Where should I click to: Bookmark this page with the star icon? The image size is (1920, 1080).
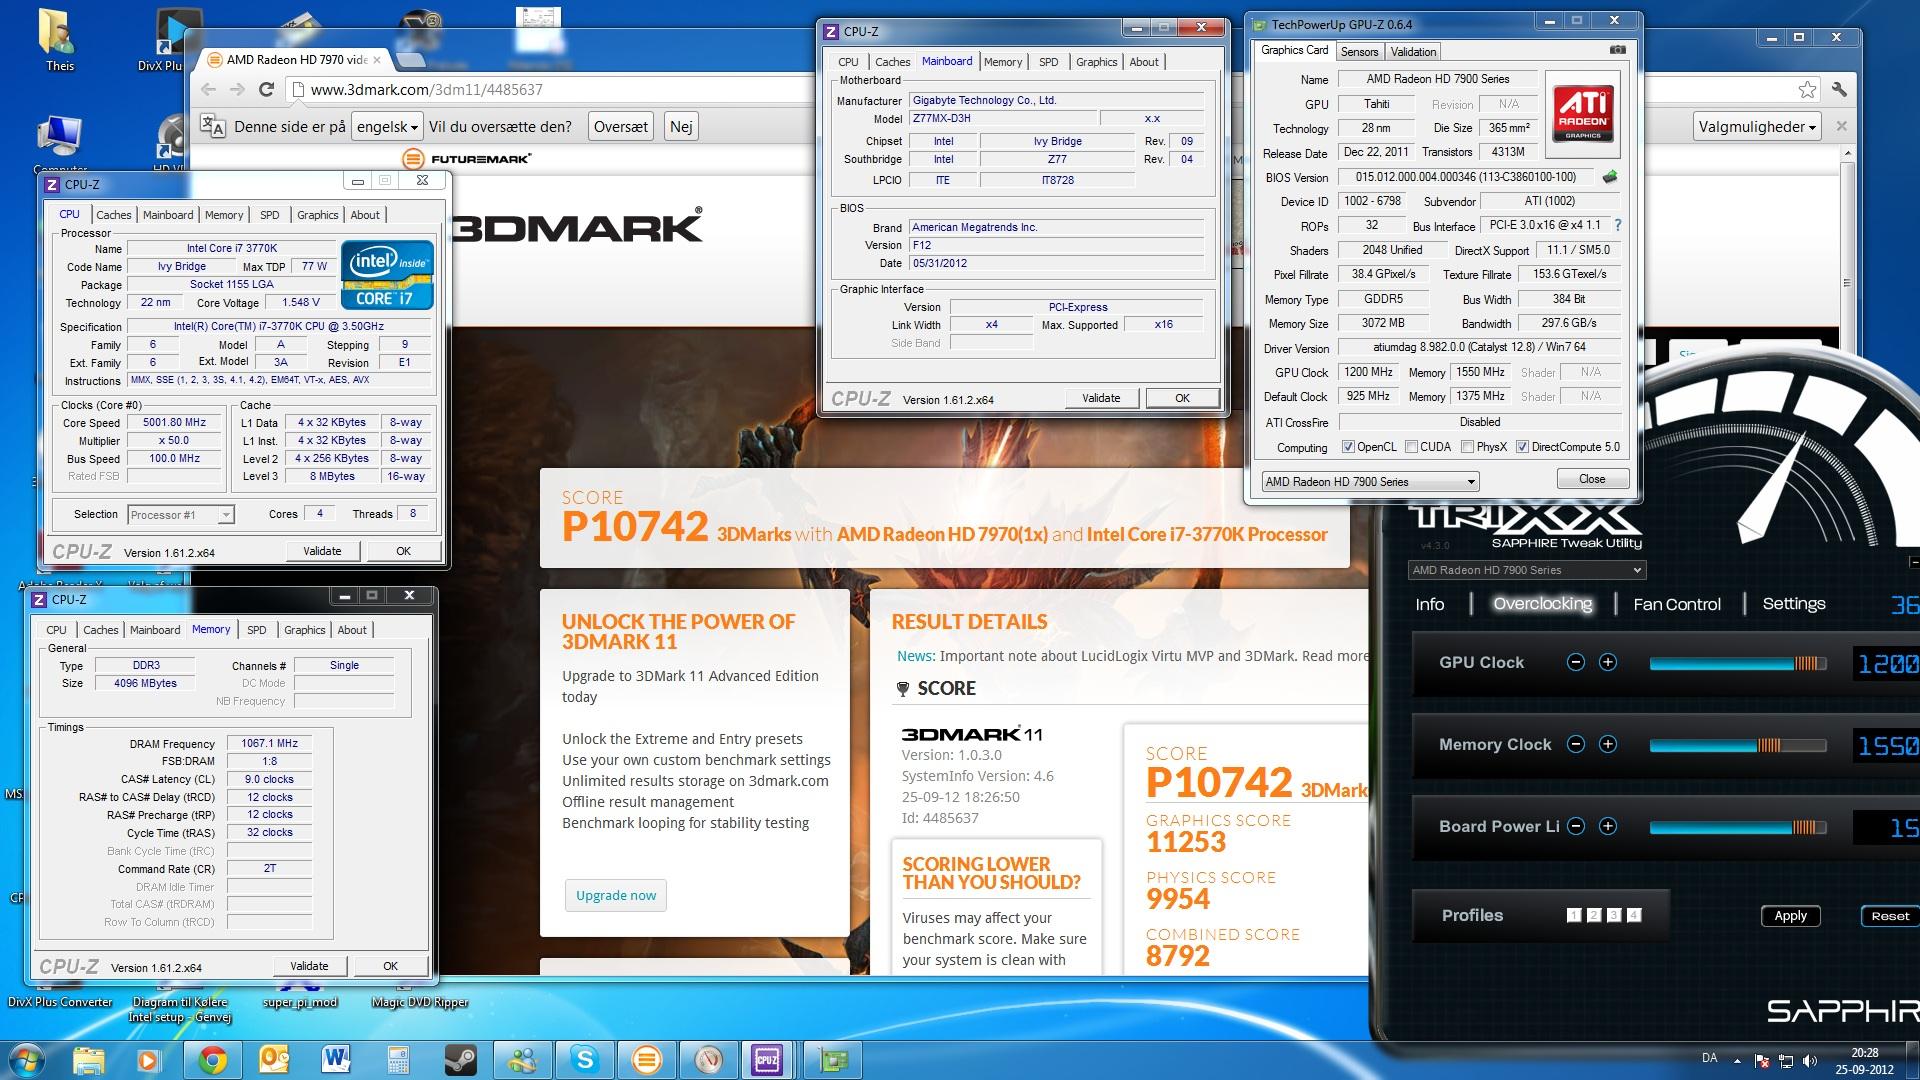pyautogui.click(x=1807, y=90)
